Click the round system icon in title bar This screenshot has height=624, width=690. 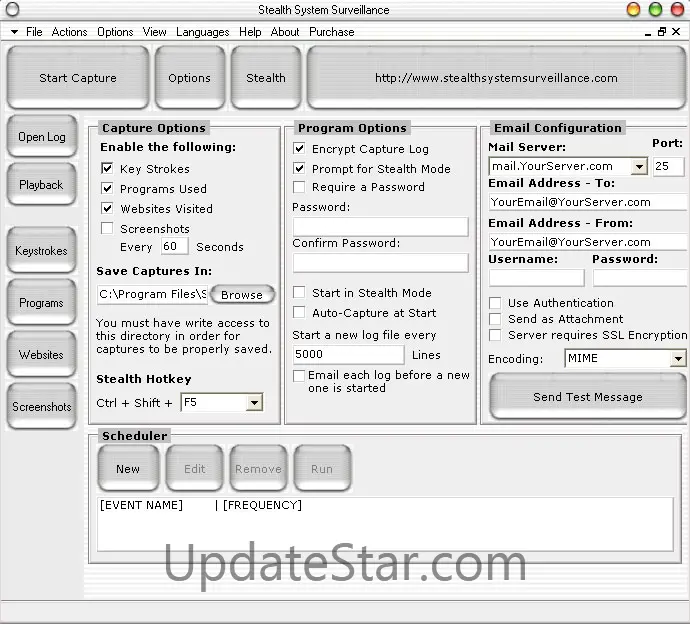[x=12, y=9]
